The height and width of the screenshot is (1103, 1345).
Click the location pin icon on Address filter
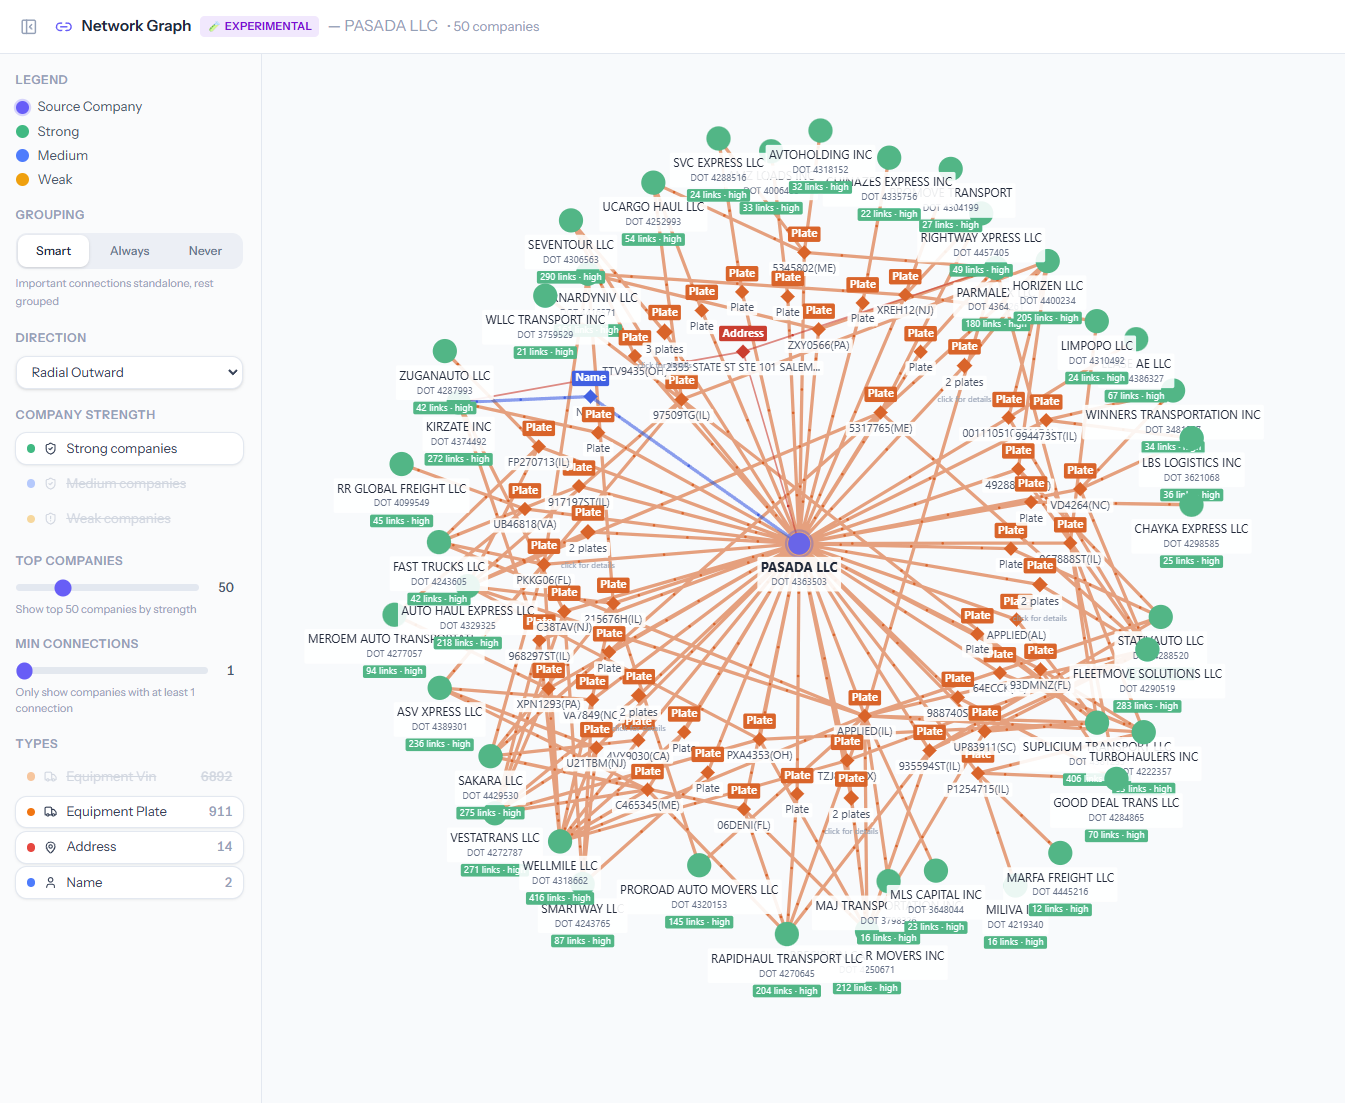point(51,846)
